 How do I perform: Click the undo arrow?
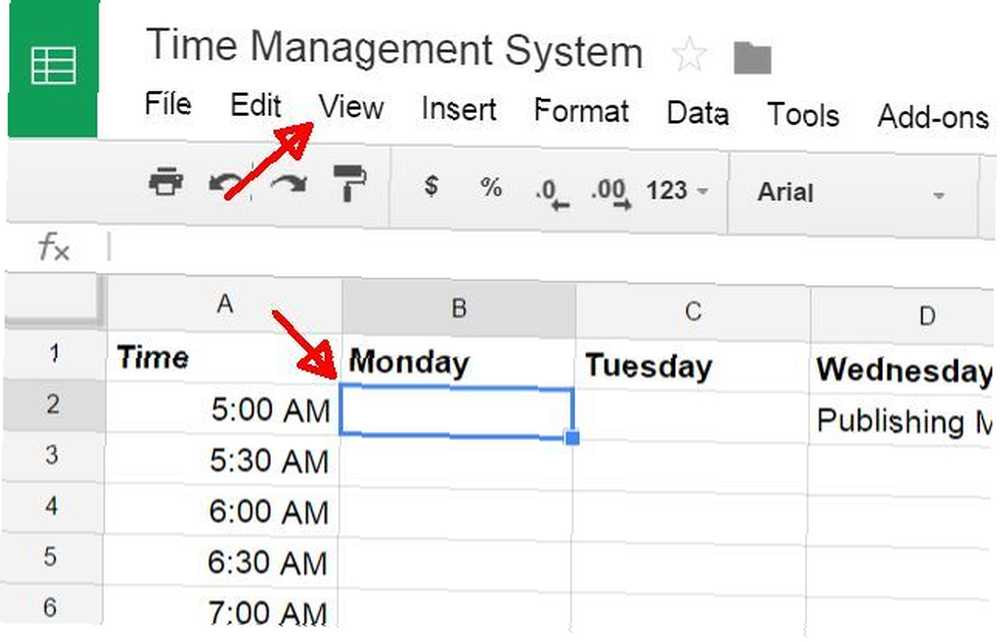(x=226, y=184)
